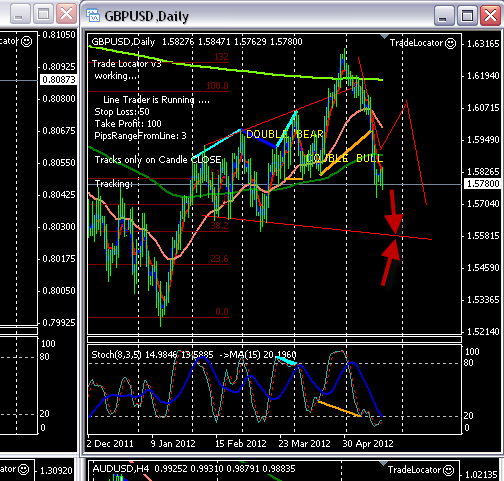The height and width of the screenshot is (481, 504).
Task: Select the 'Tracking:' label
Action: coord(114,184)
